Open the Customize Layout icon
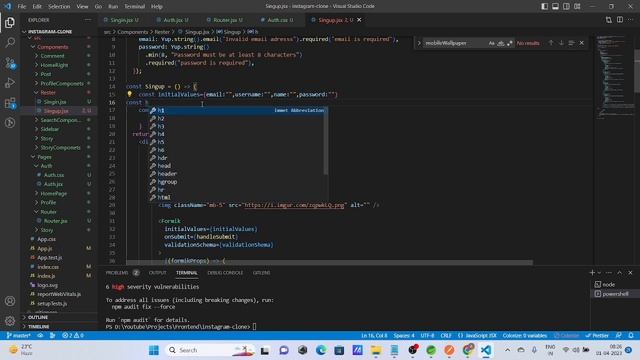The width and height of the screenshot is (640, 360). click(577, 6)
